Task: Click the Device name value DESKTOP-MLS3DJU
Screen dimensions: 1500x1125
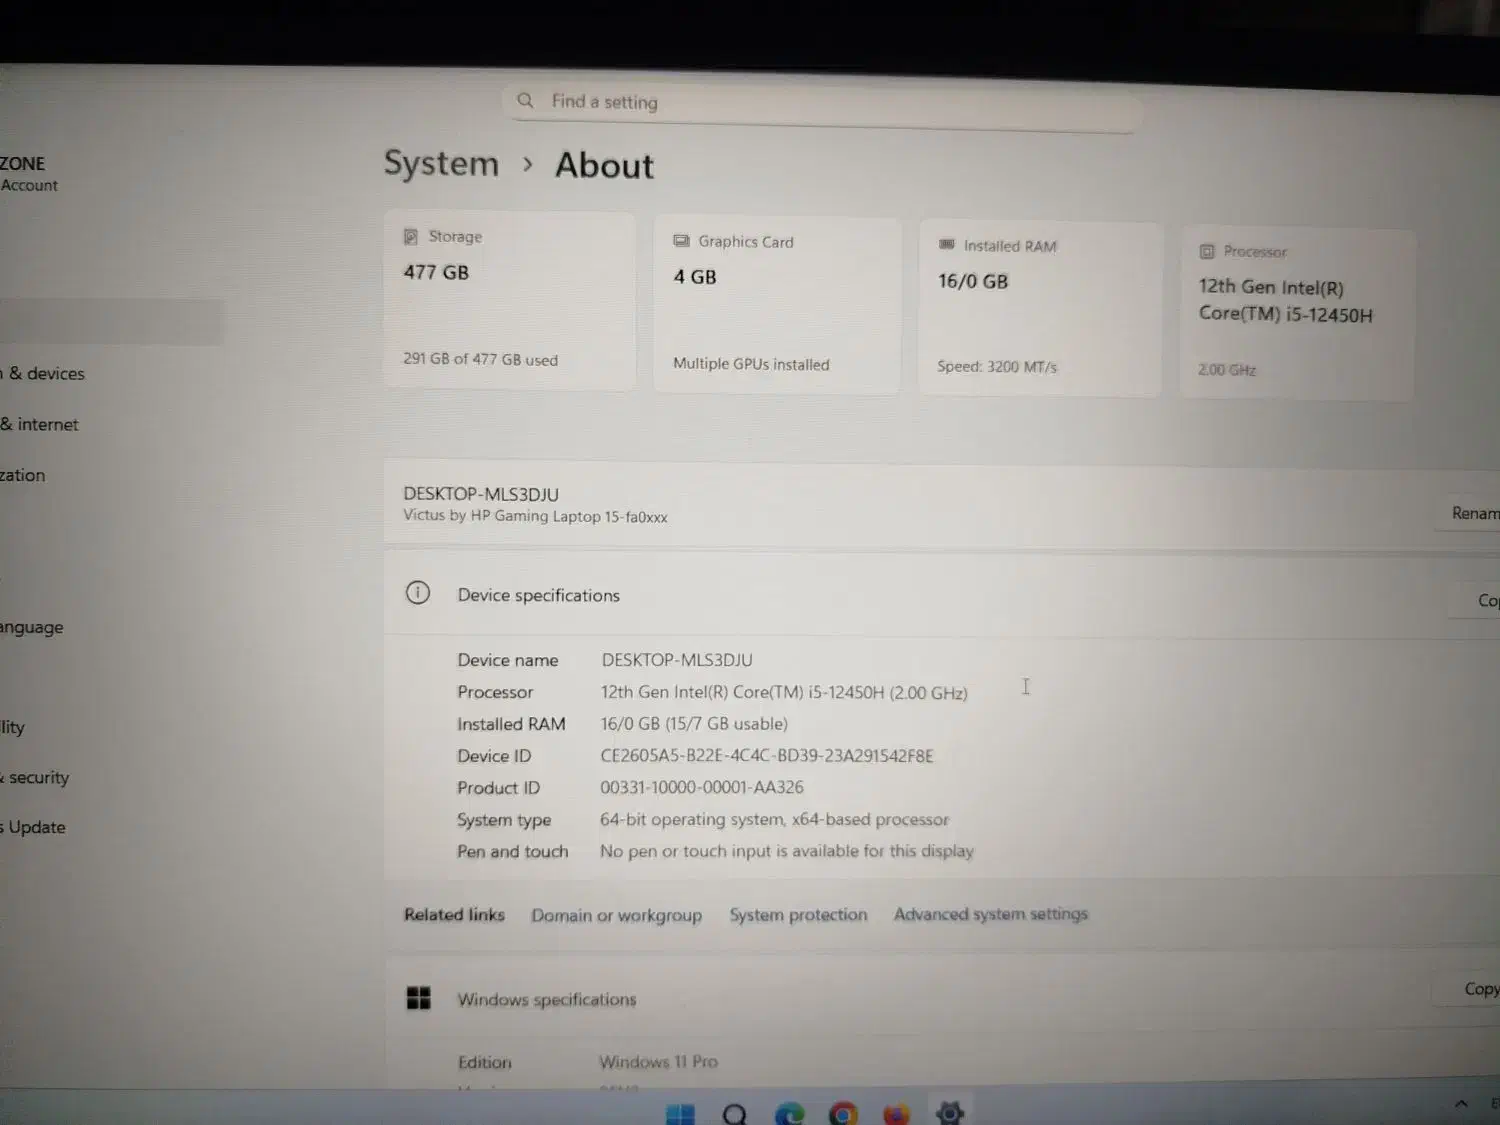Action: pyautogui.click(x=677, y=660)
